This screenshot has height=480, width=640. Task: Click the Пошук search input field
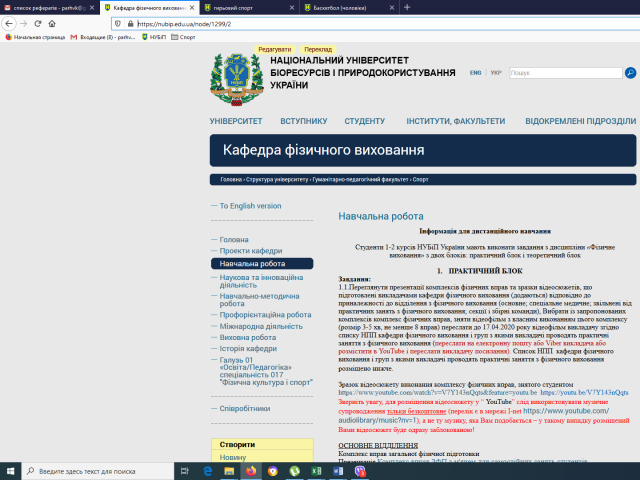[x=566, y=73]
